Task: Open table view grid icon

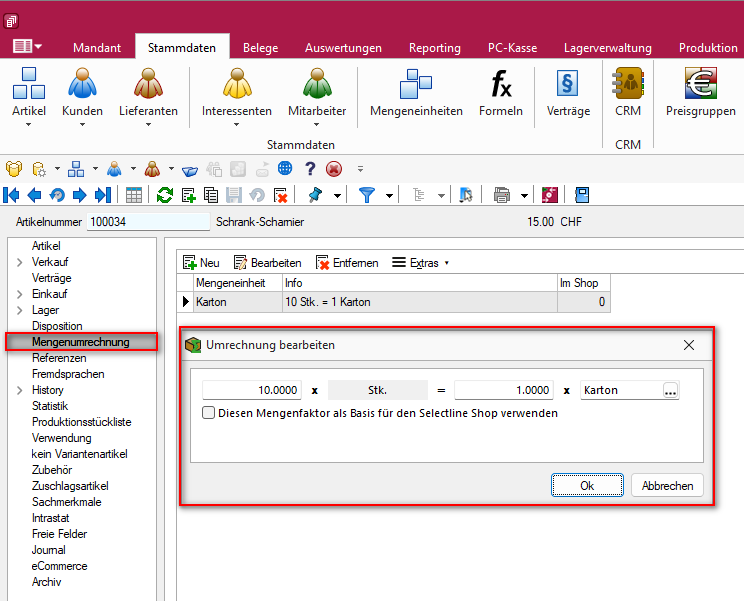Action: tap(134, 195)
